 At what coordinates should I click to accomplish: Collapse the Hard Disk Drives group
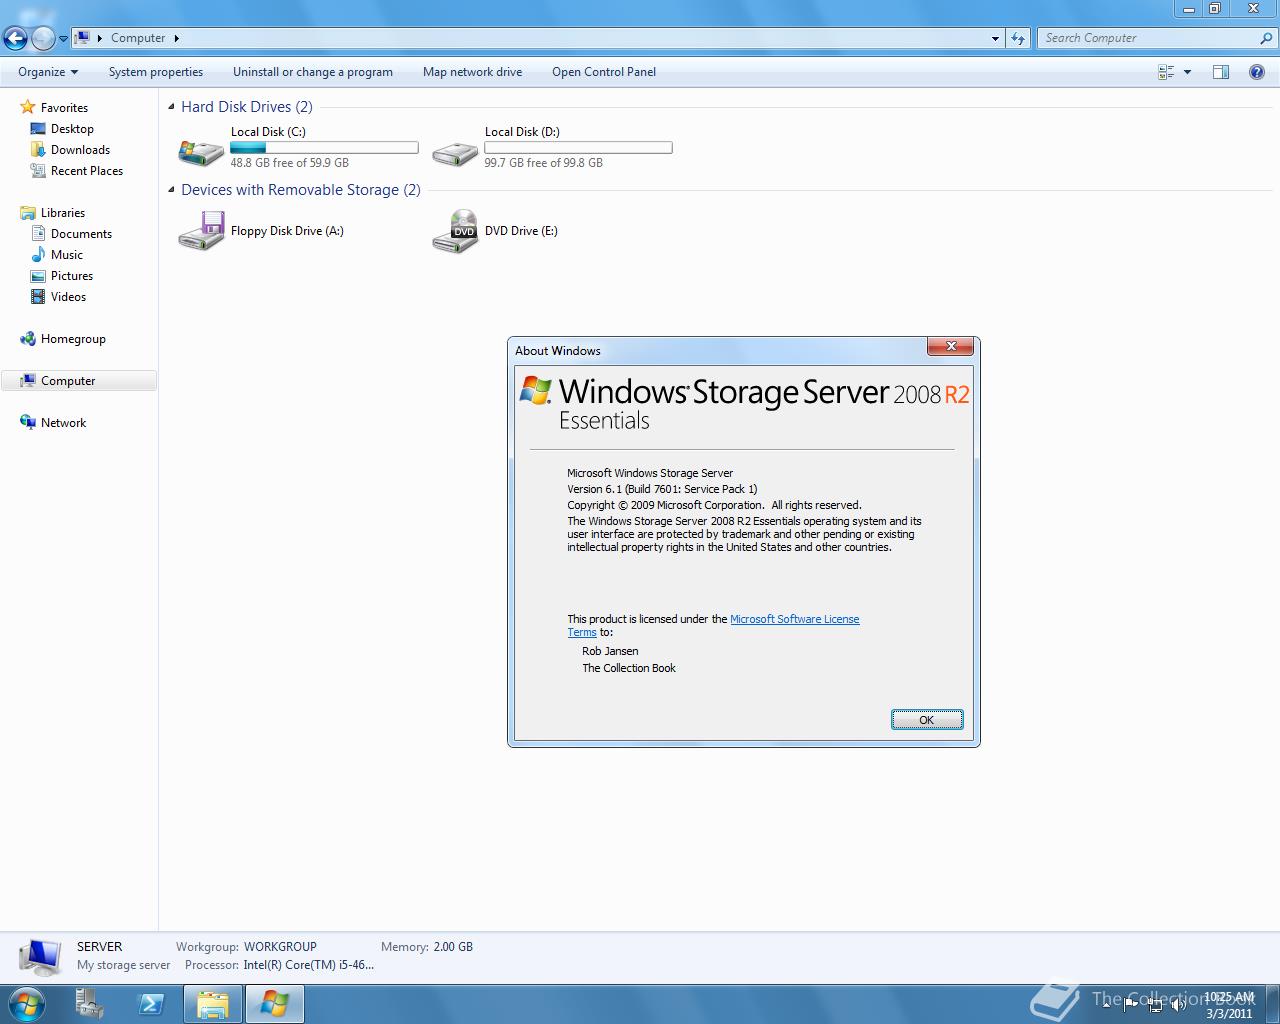pos(172,107)
